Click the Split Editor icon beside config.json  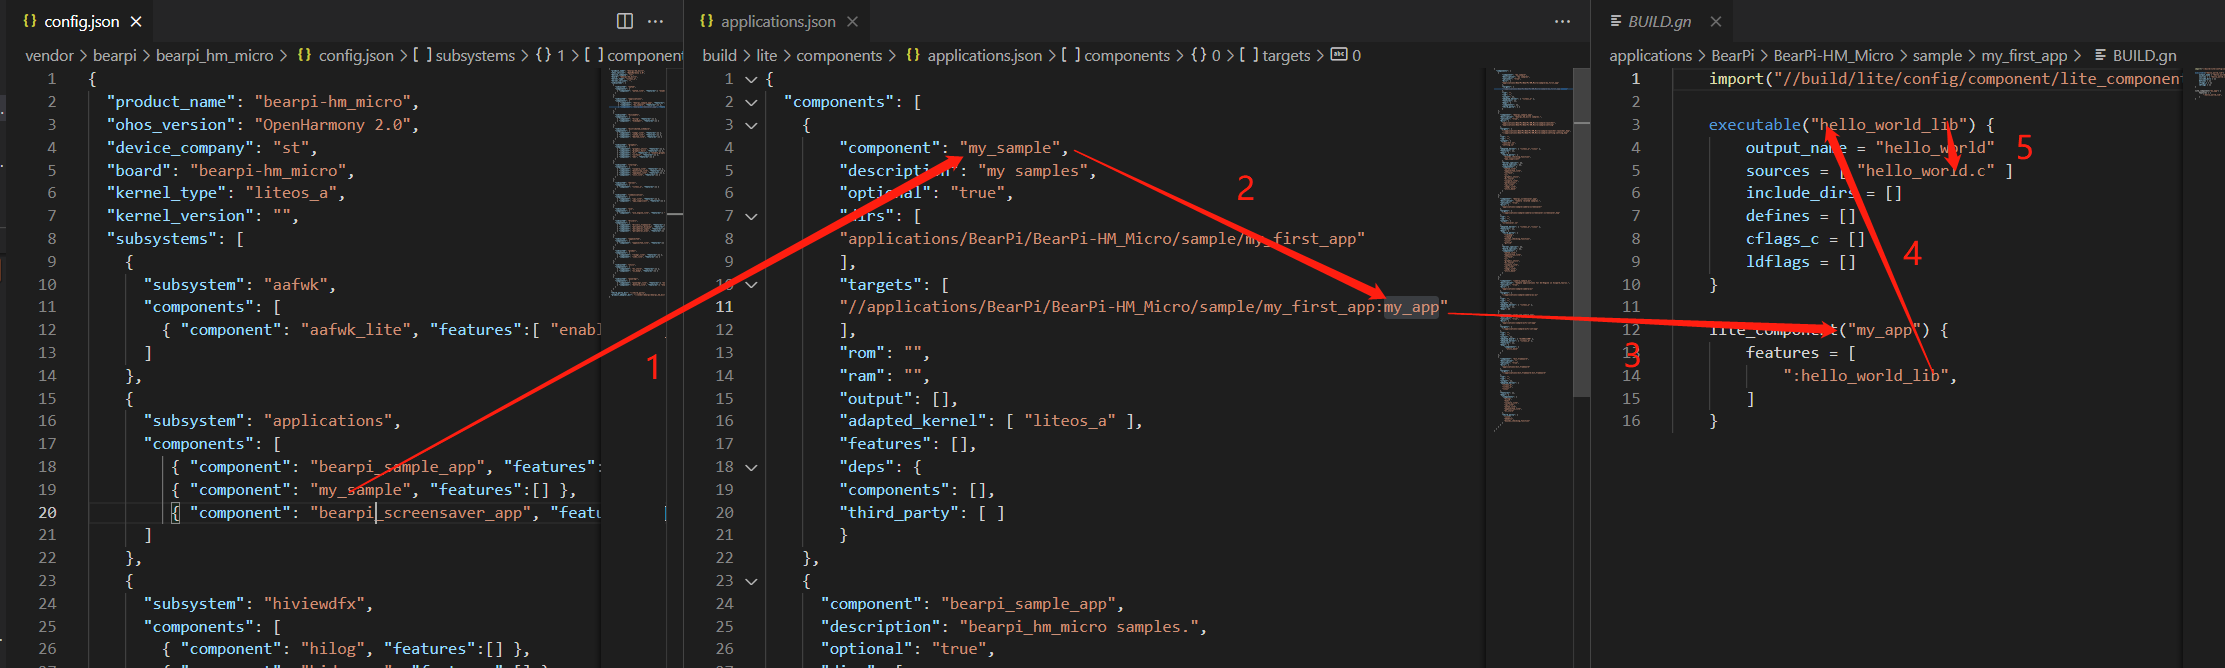(625, 21)
